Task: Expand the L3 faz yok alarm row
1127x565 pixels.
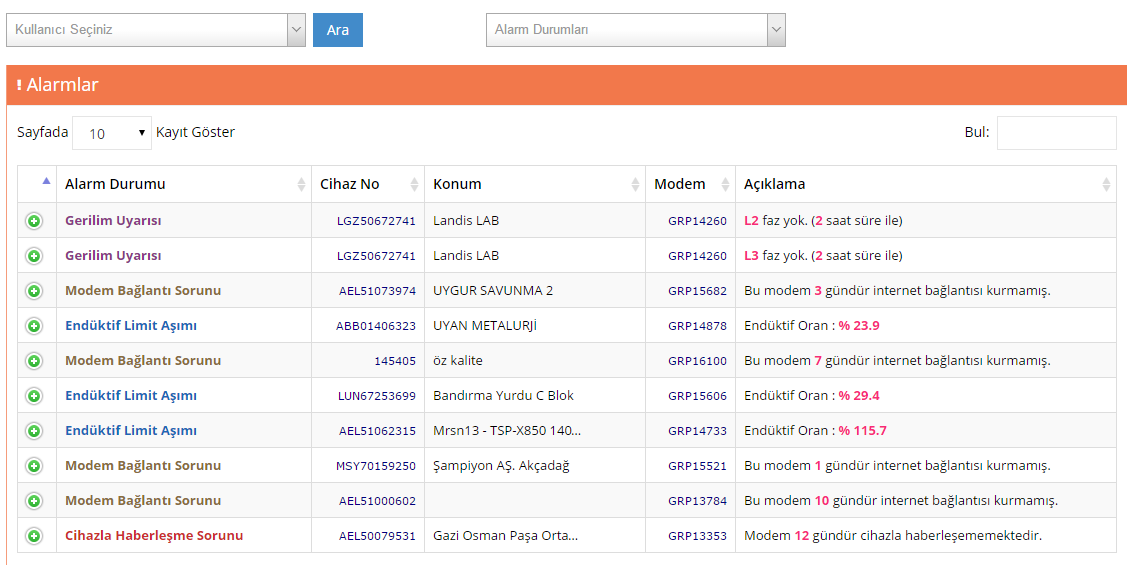Action: (x=34, y=256)
